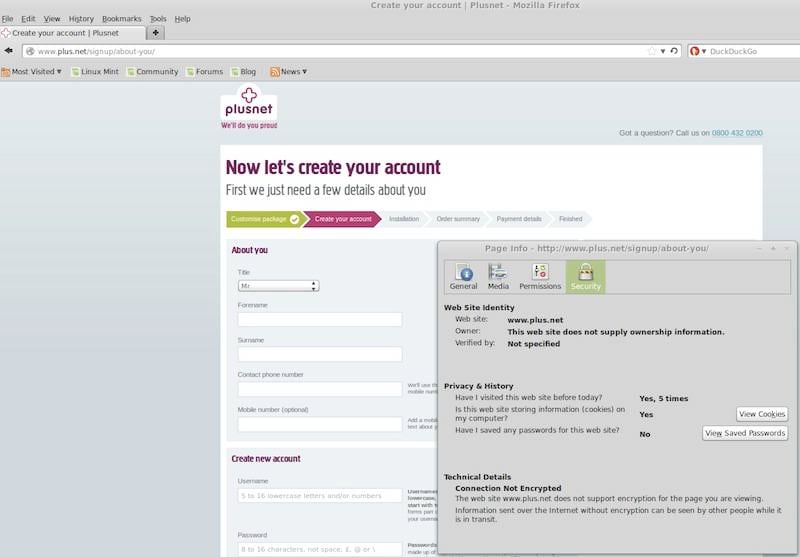Open the Community bookmark
800x557 pixels.
153,72
